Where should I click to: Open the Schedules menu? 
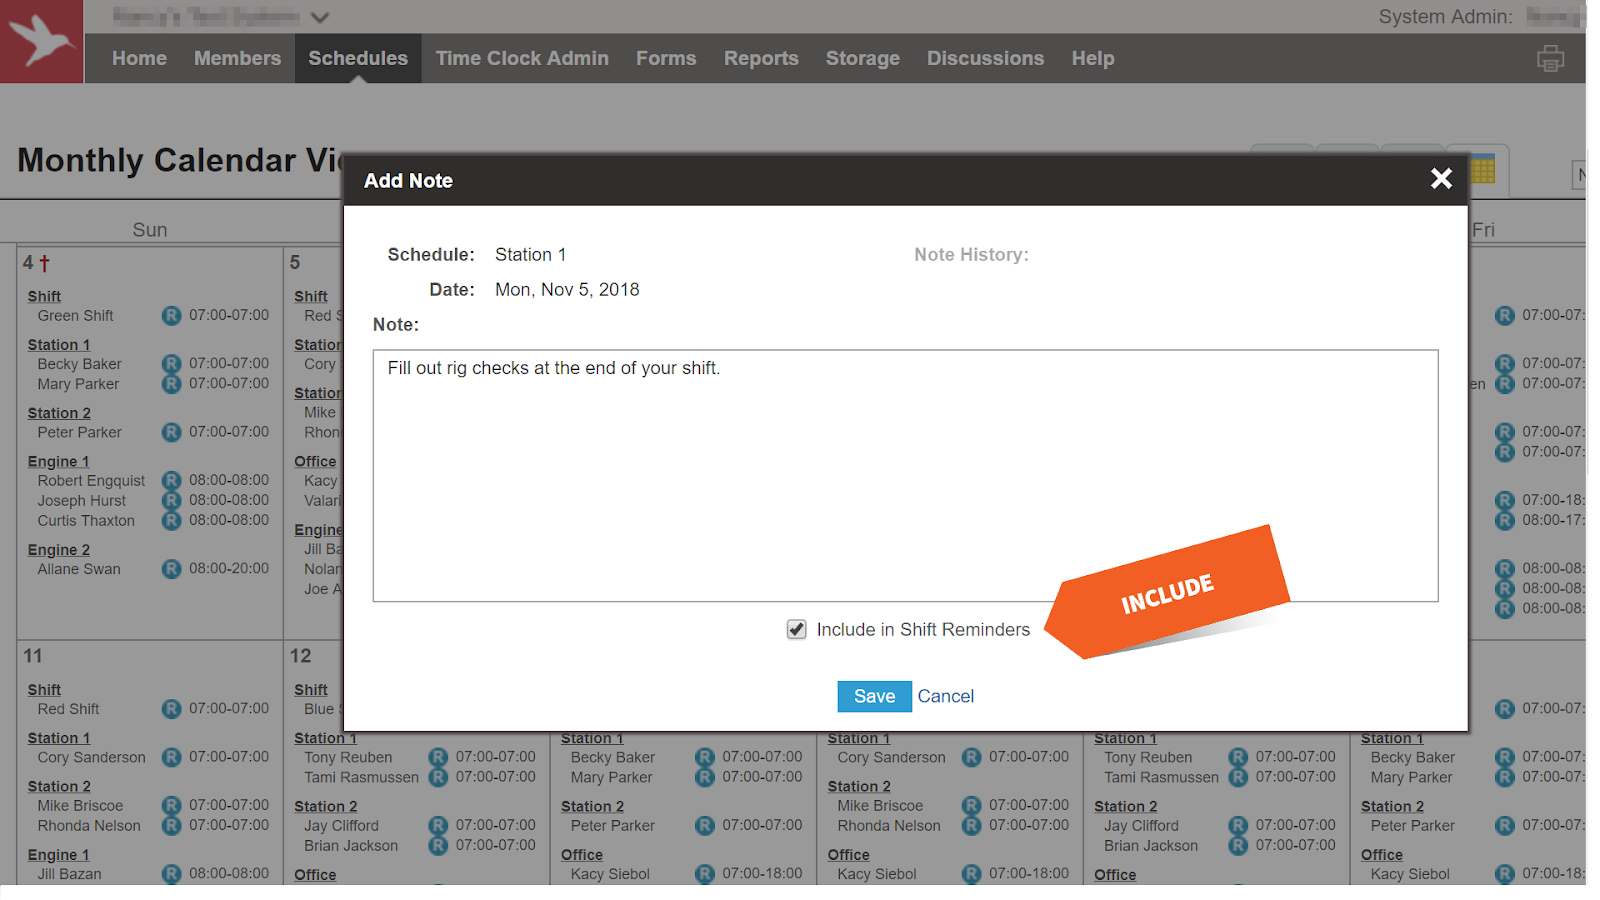(358, 58)
